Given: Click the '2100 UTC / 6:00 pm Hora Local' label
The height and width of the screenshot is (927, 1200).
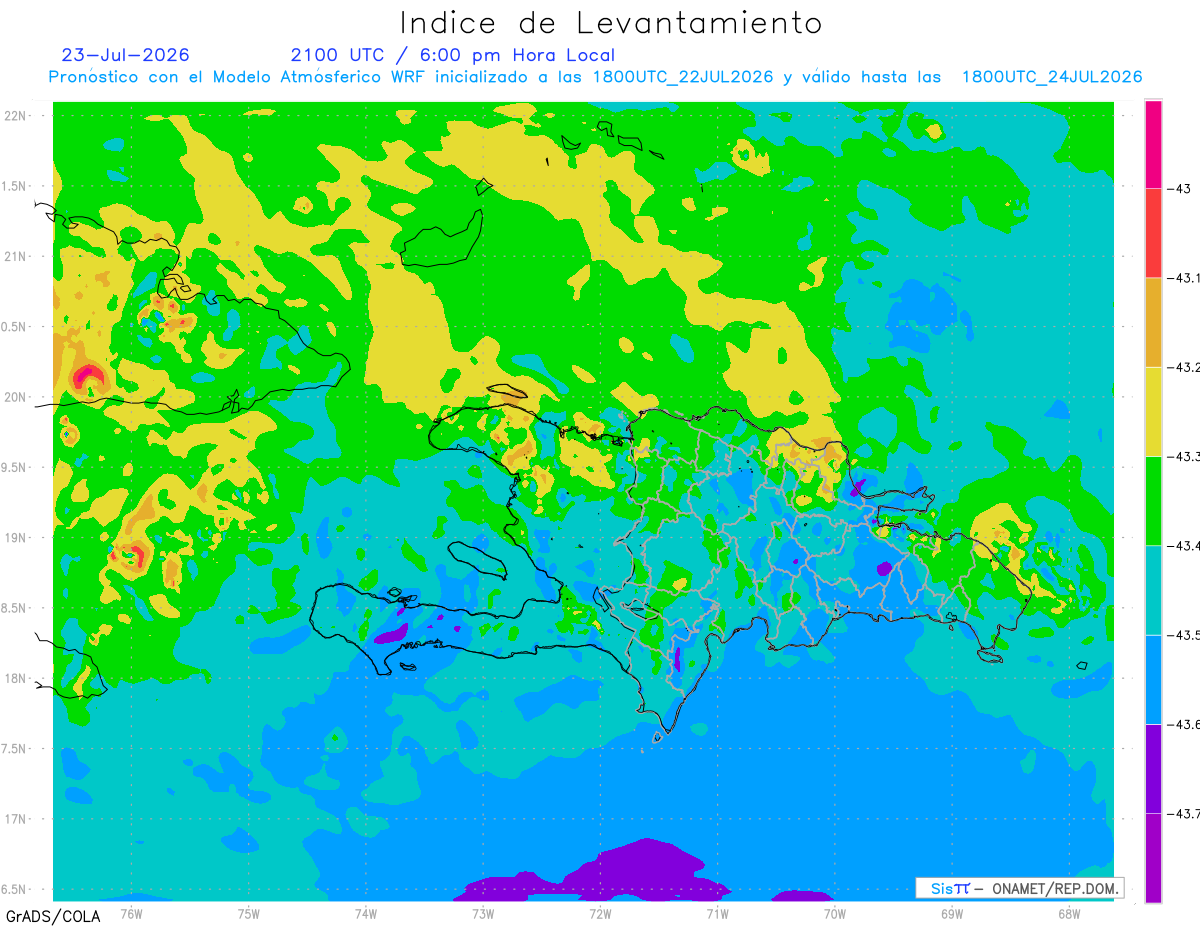Looking at the screenshot, I should (453, 55).
